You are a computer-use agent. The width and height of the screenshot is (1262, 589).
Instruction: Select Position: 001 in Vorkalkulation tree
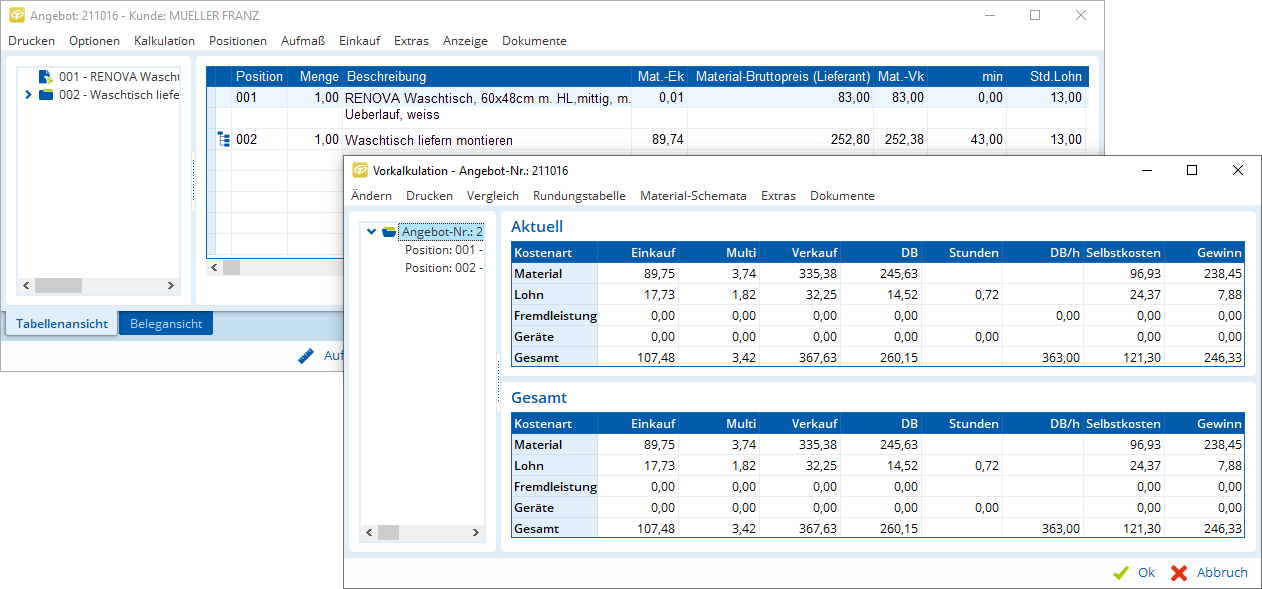[444, 250]
